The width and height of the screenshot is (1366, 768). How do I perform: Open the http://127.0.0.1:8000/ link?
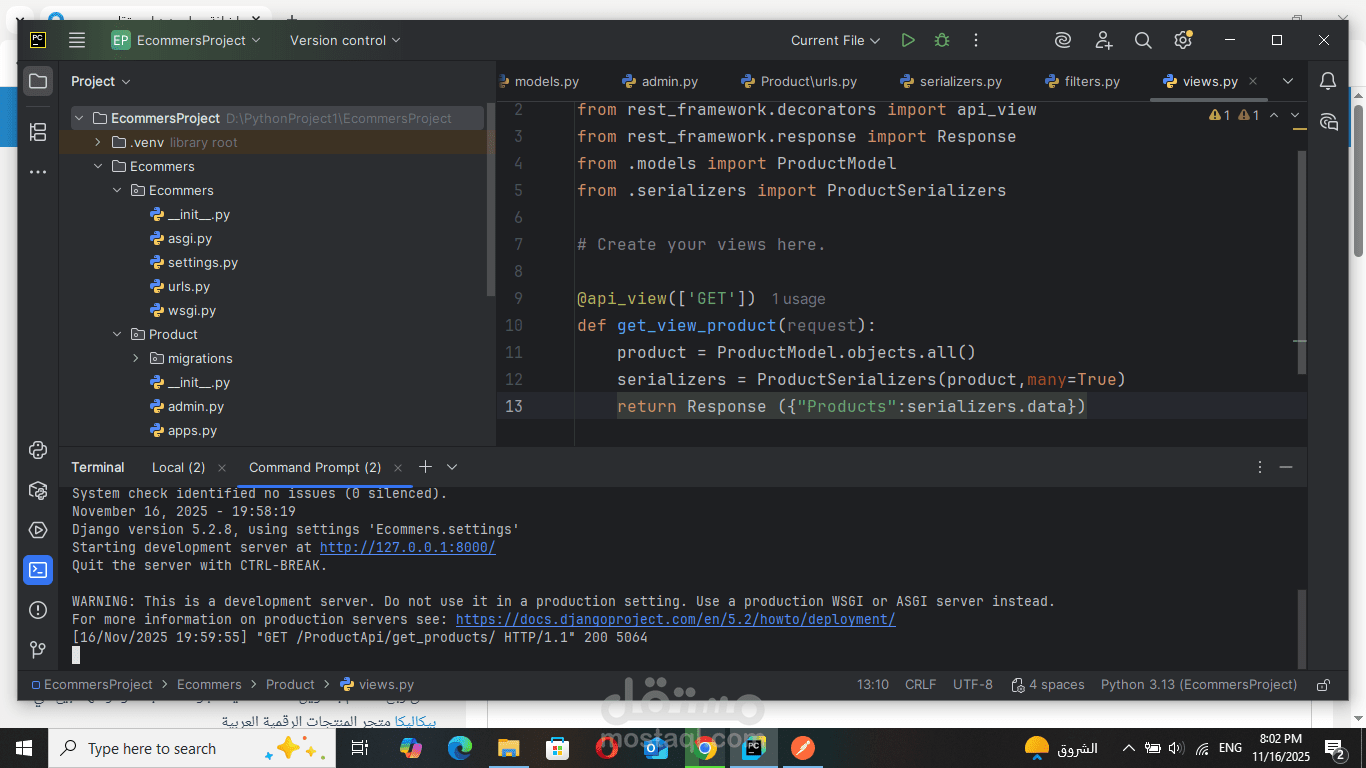click(x=408, y=548)
